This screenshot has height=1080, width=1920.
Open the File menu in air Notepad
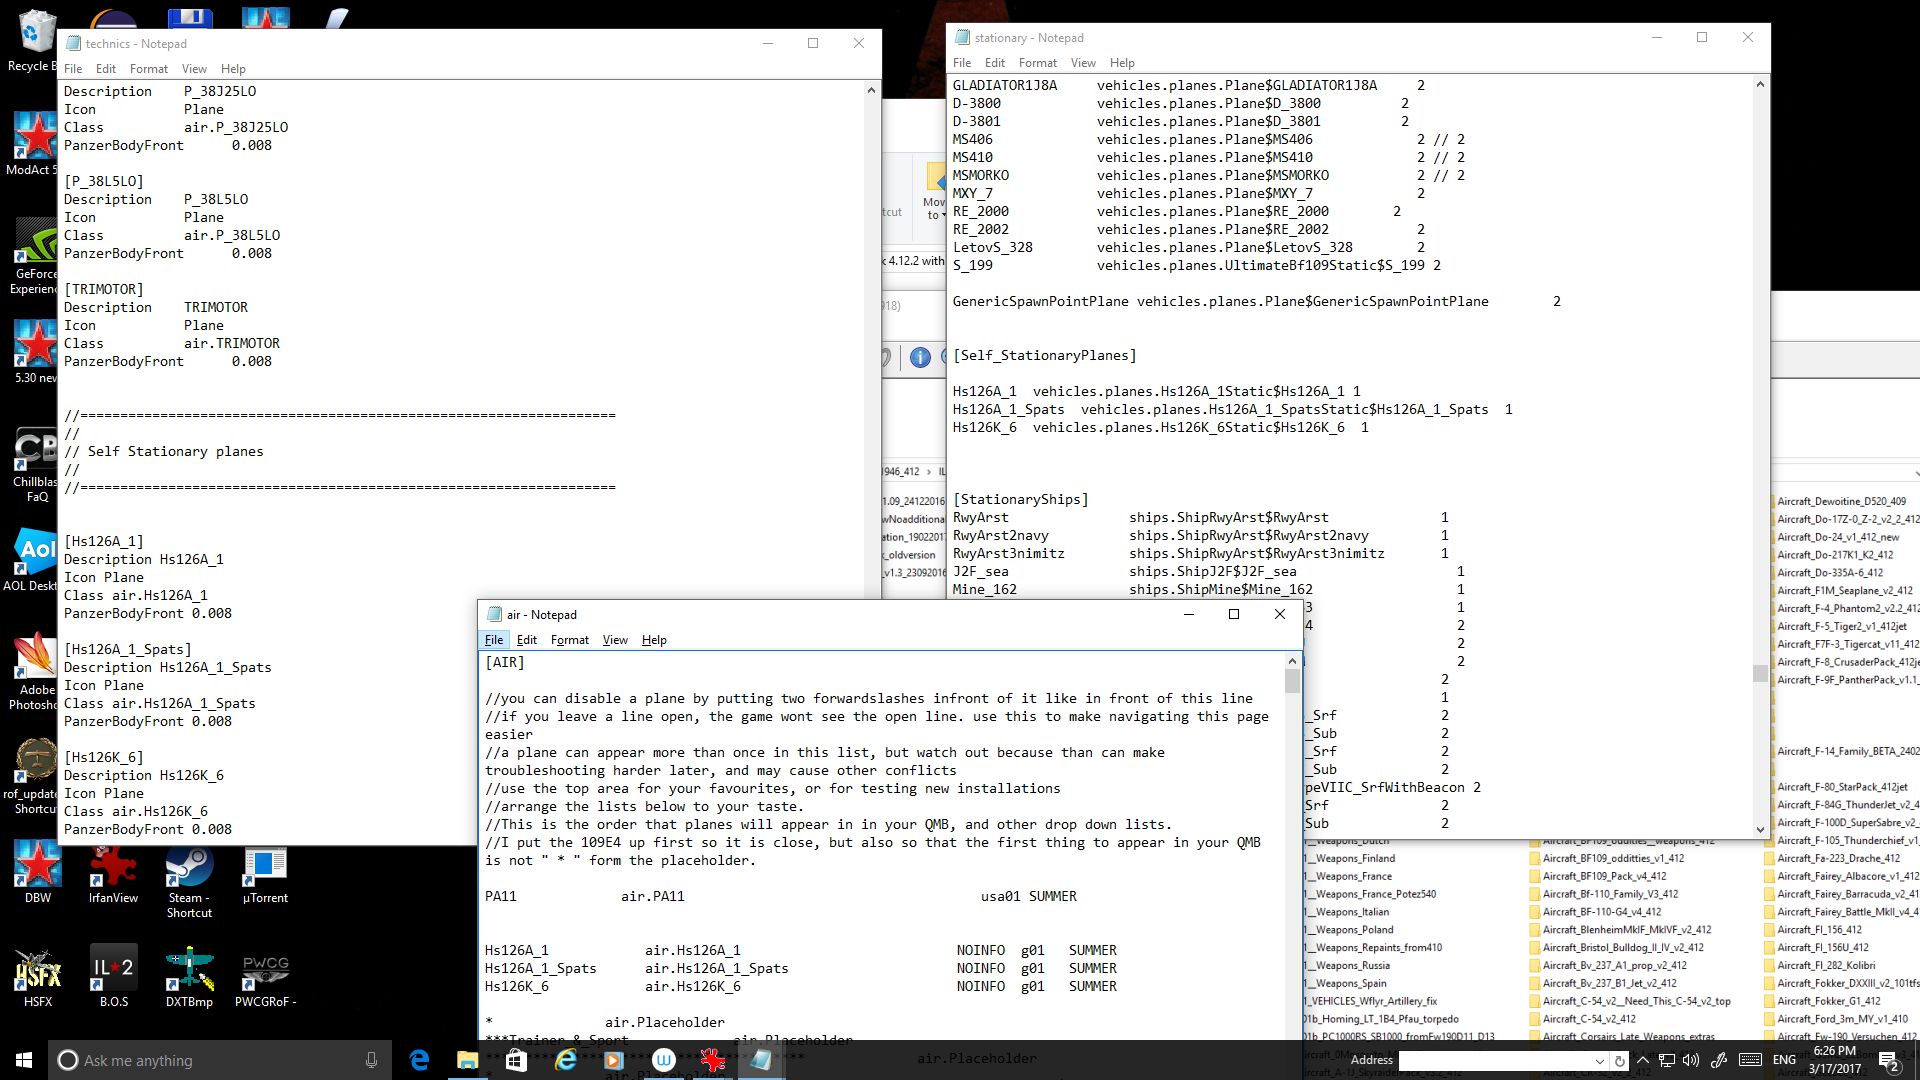[x=494, y=640]
